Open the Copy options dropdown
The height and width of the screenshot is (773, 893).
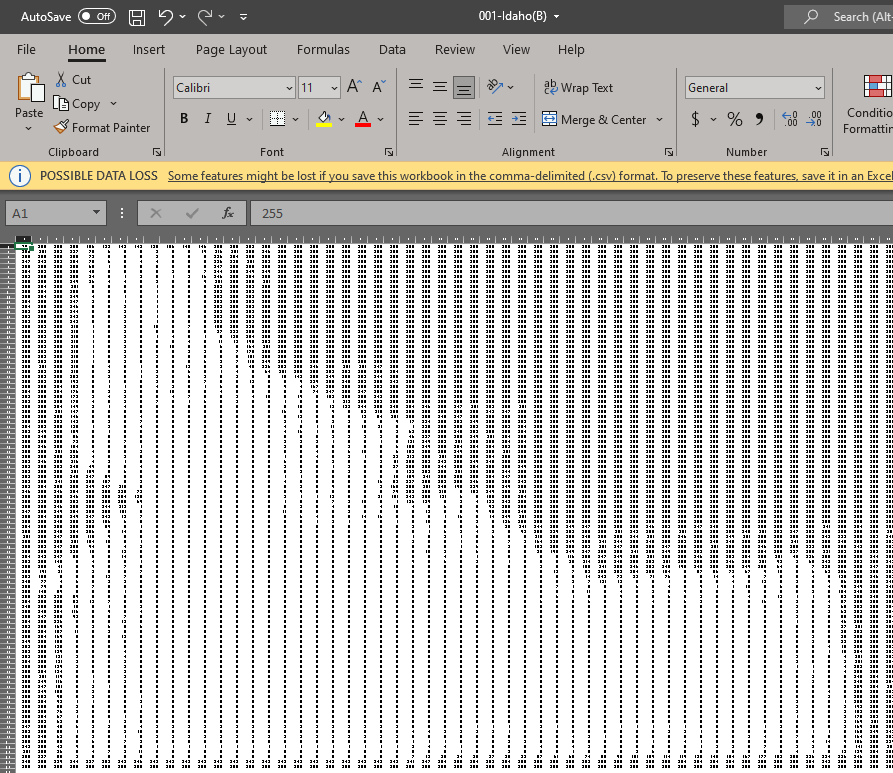pyautogui.click(x=113, y=104)
